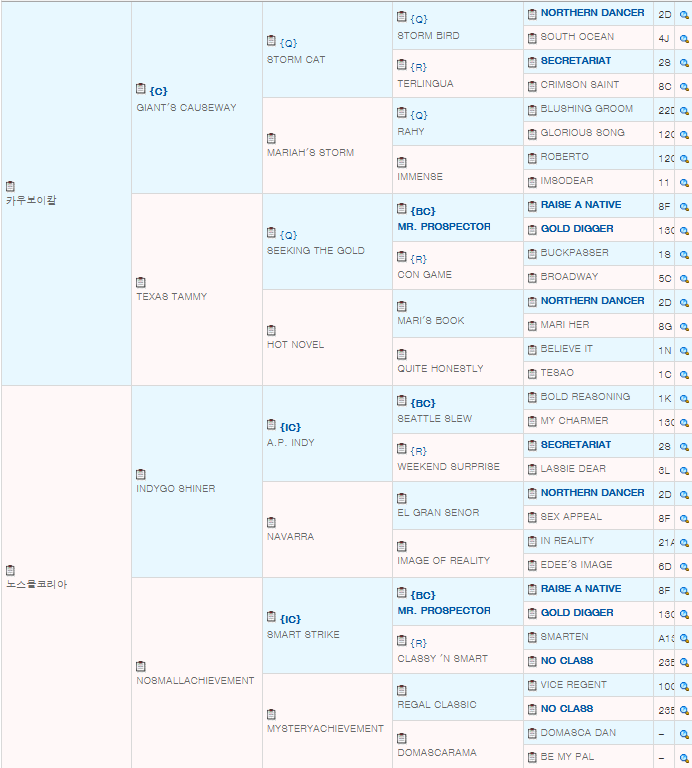692x768 pixels.
Task: Click the clipboard icon above SMART STRIKE
Action: coord(271,616)
